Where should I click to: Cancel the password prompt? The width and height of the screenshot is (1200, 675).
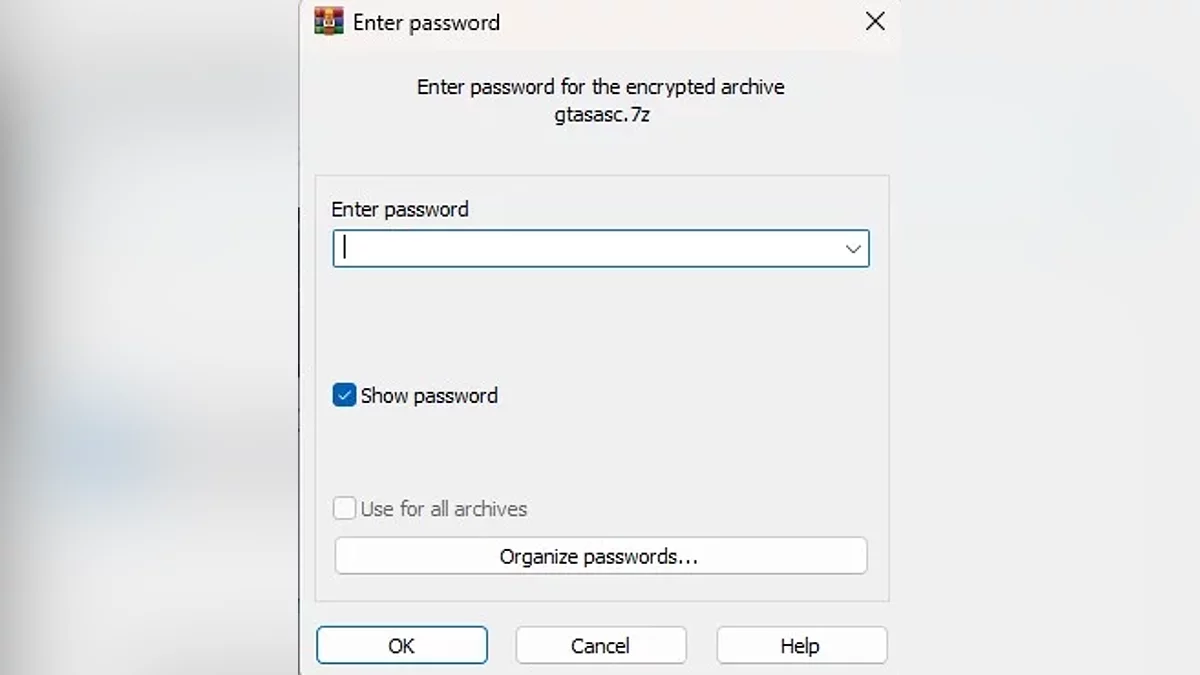600,646
